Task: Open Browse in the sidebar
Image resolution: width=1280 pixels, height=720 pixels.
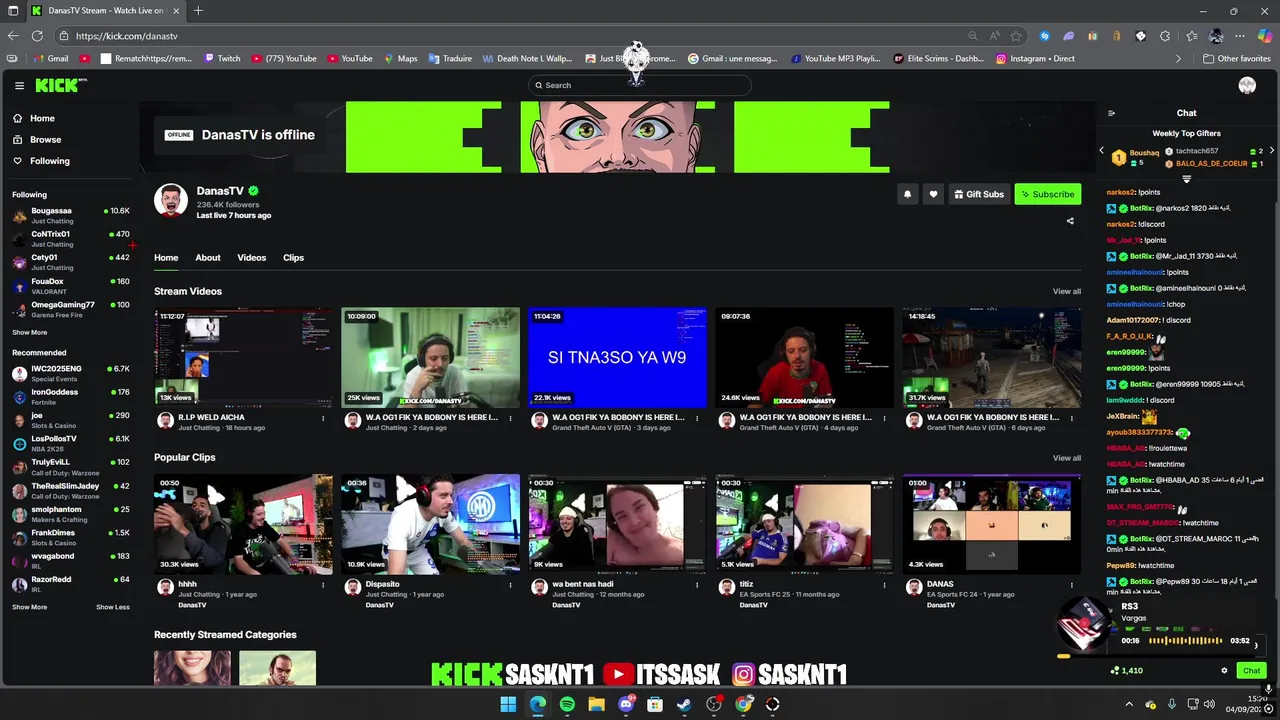Action: 37,139
